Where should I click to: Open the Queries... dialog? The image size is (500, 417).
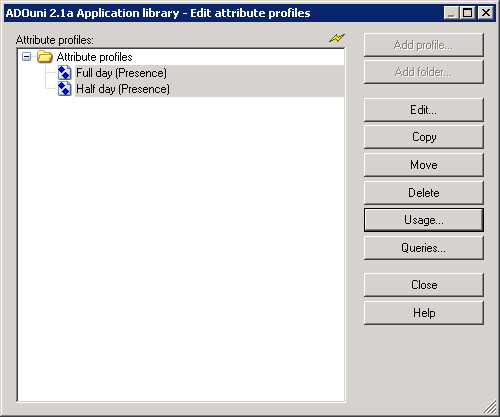(x=424, y=248)
